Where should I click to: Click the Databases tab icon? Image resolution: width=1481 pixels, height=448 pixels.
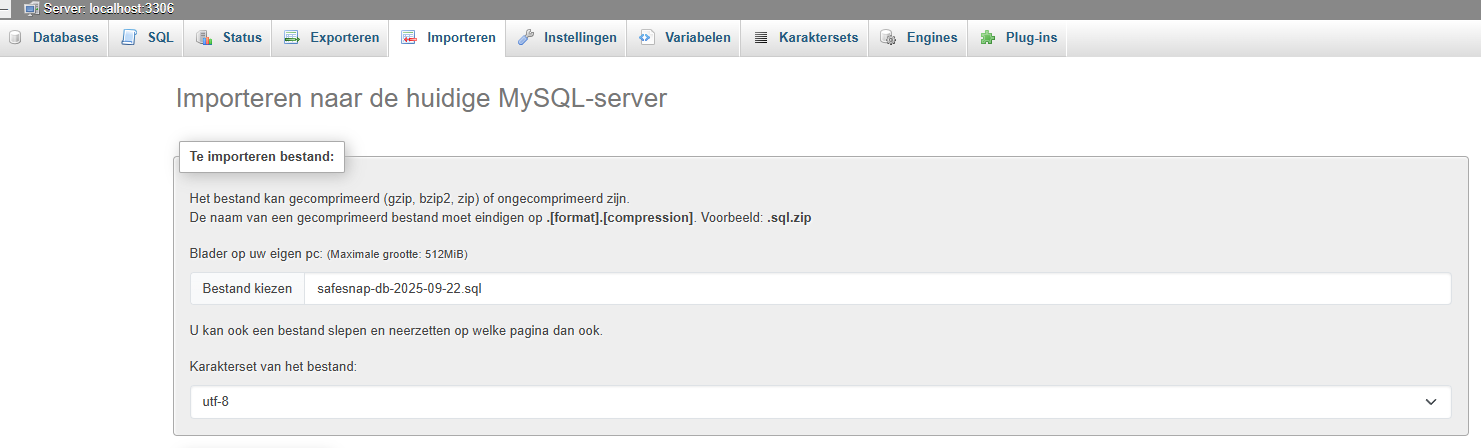(15, 38)
